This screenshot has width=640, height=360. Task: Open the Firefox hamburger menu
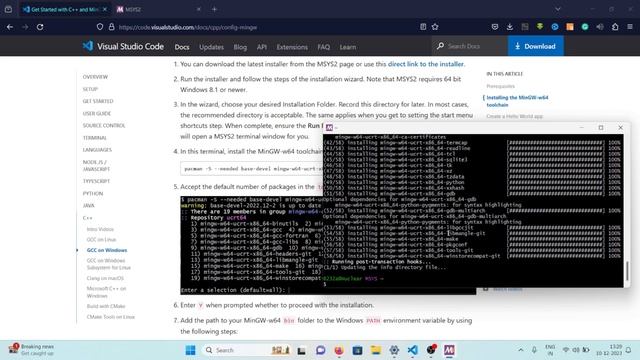(630, 27)
